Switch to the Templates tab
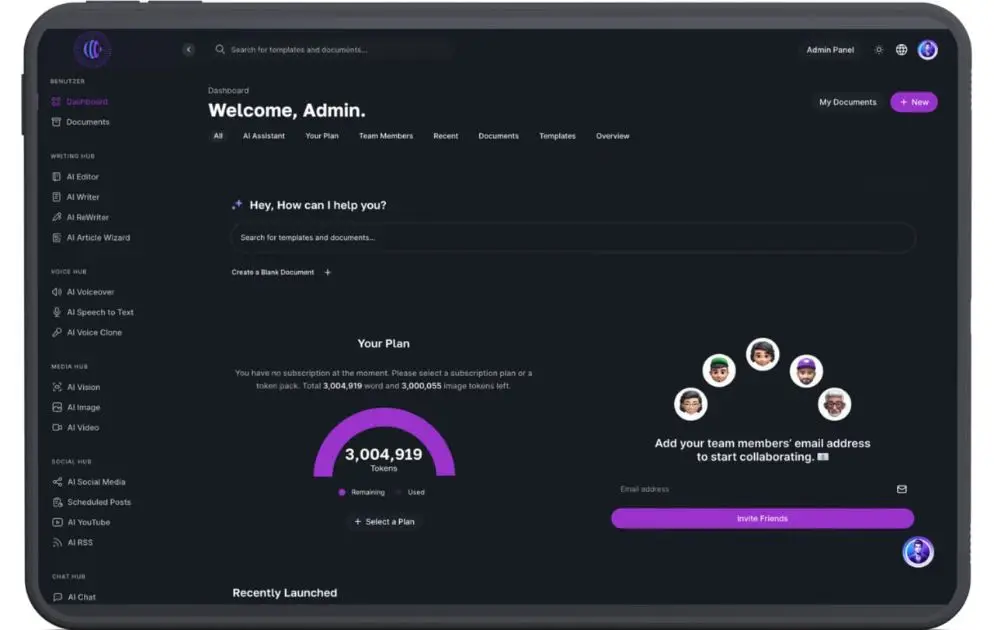This screenshot has height=630, width=994. (557, 136)
